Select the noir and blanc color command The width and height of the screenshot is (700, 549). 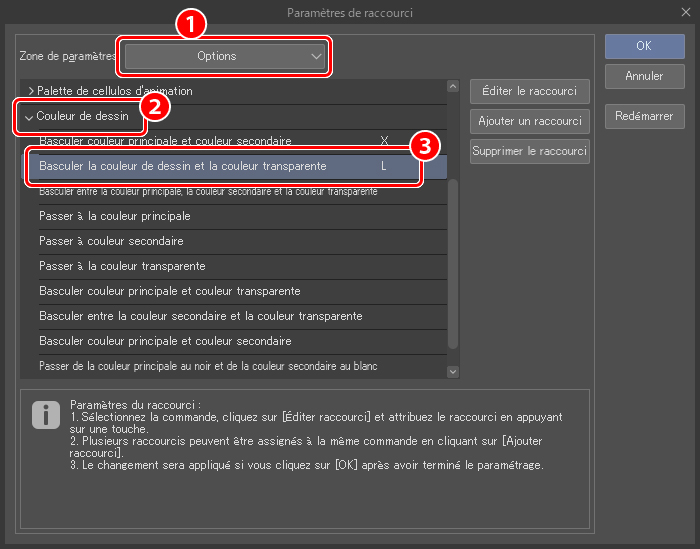tap(208, 366)
